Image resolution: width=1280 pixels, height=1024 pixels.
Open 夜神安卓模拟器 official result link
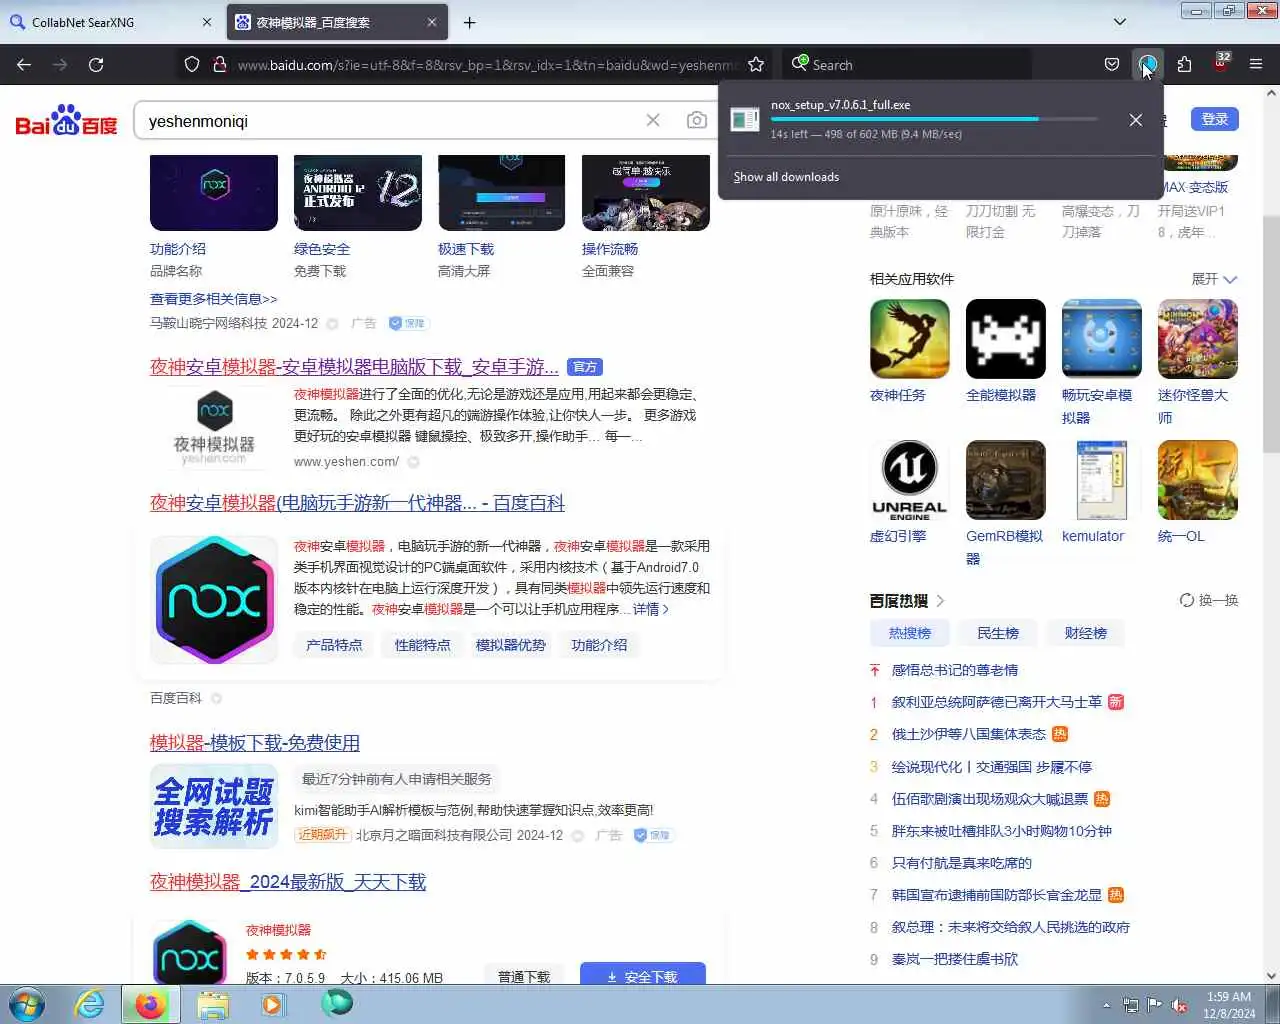click(354, 367)
